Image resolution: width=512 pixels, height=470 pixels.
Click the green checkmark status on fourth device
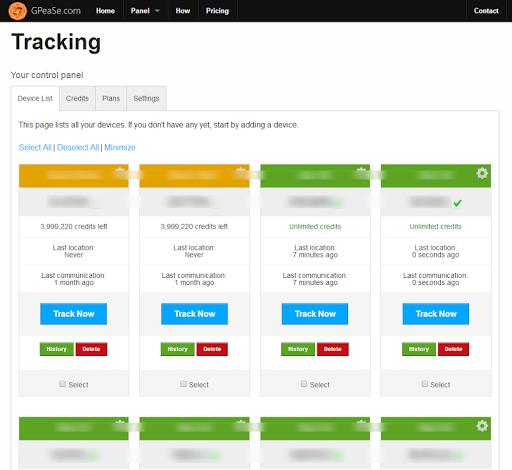pyautogui.click(x=458, y=203)
